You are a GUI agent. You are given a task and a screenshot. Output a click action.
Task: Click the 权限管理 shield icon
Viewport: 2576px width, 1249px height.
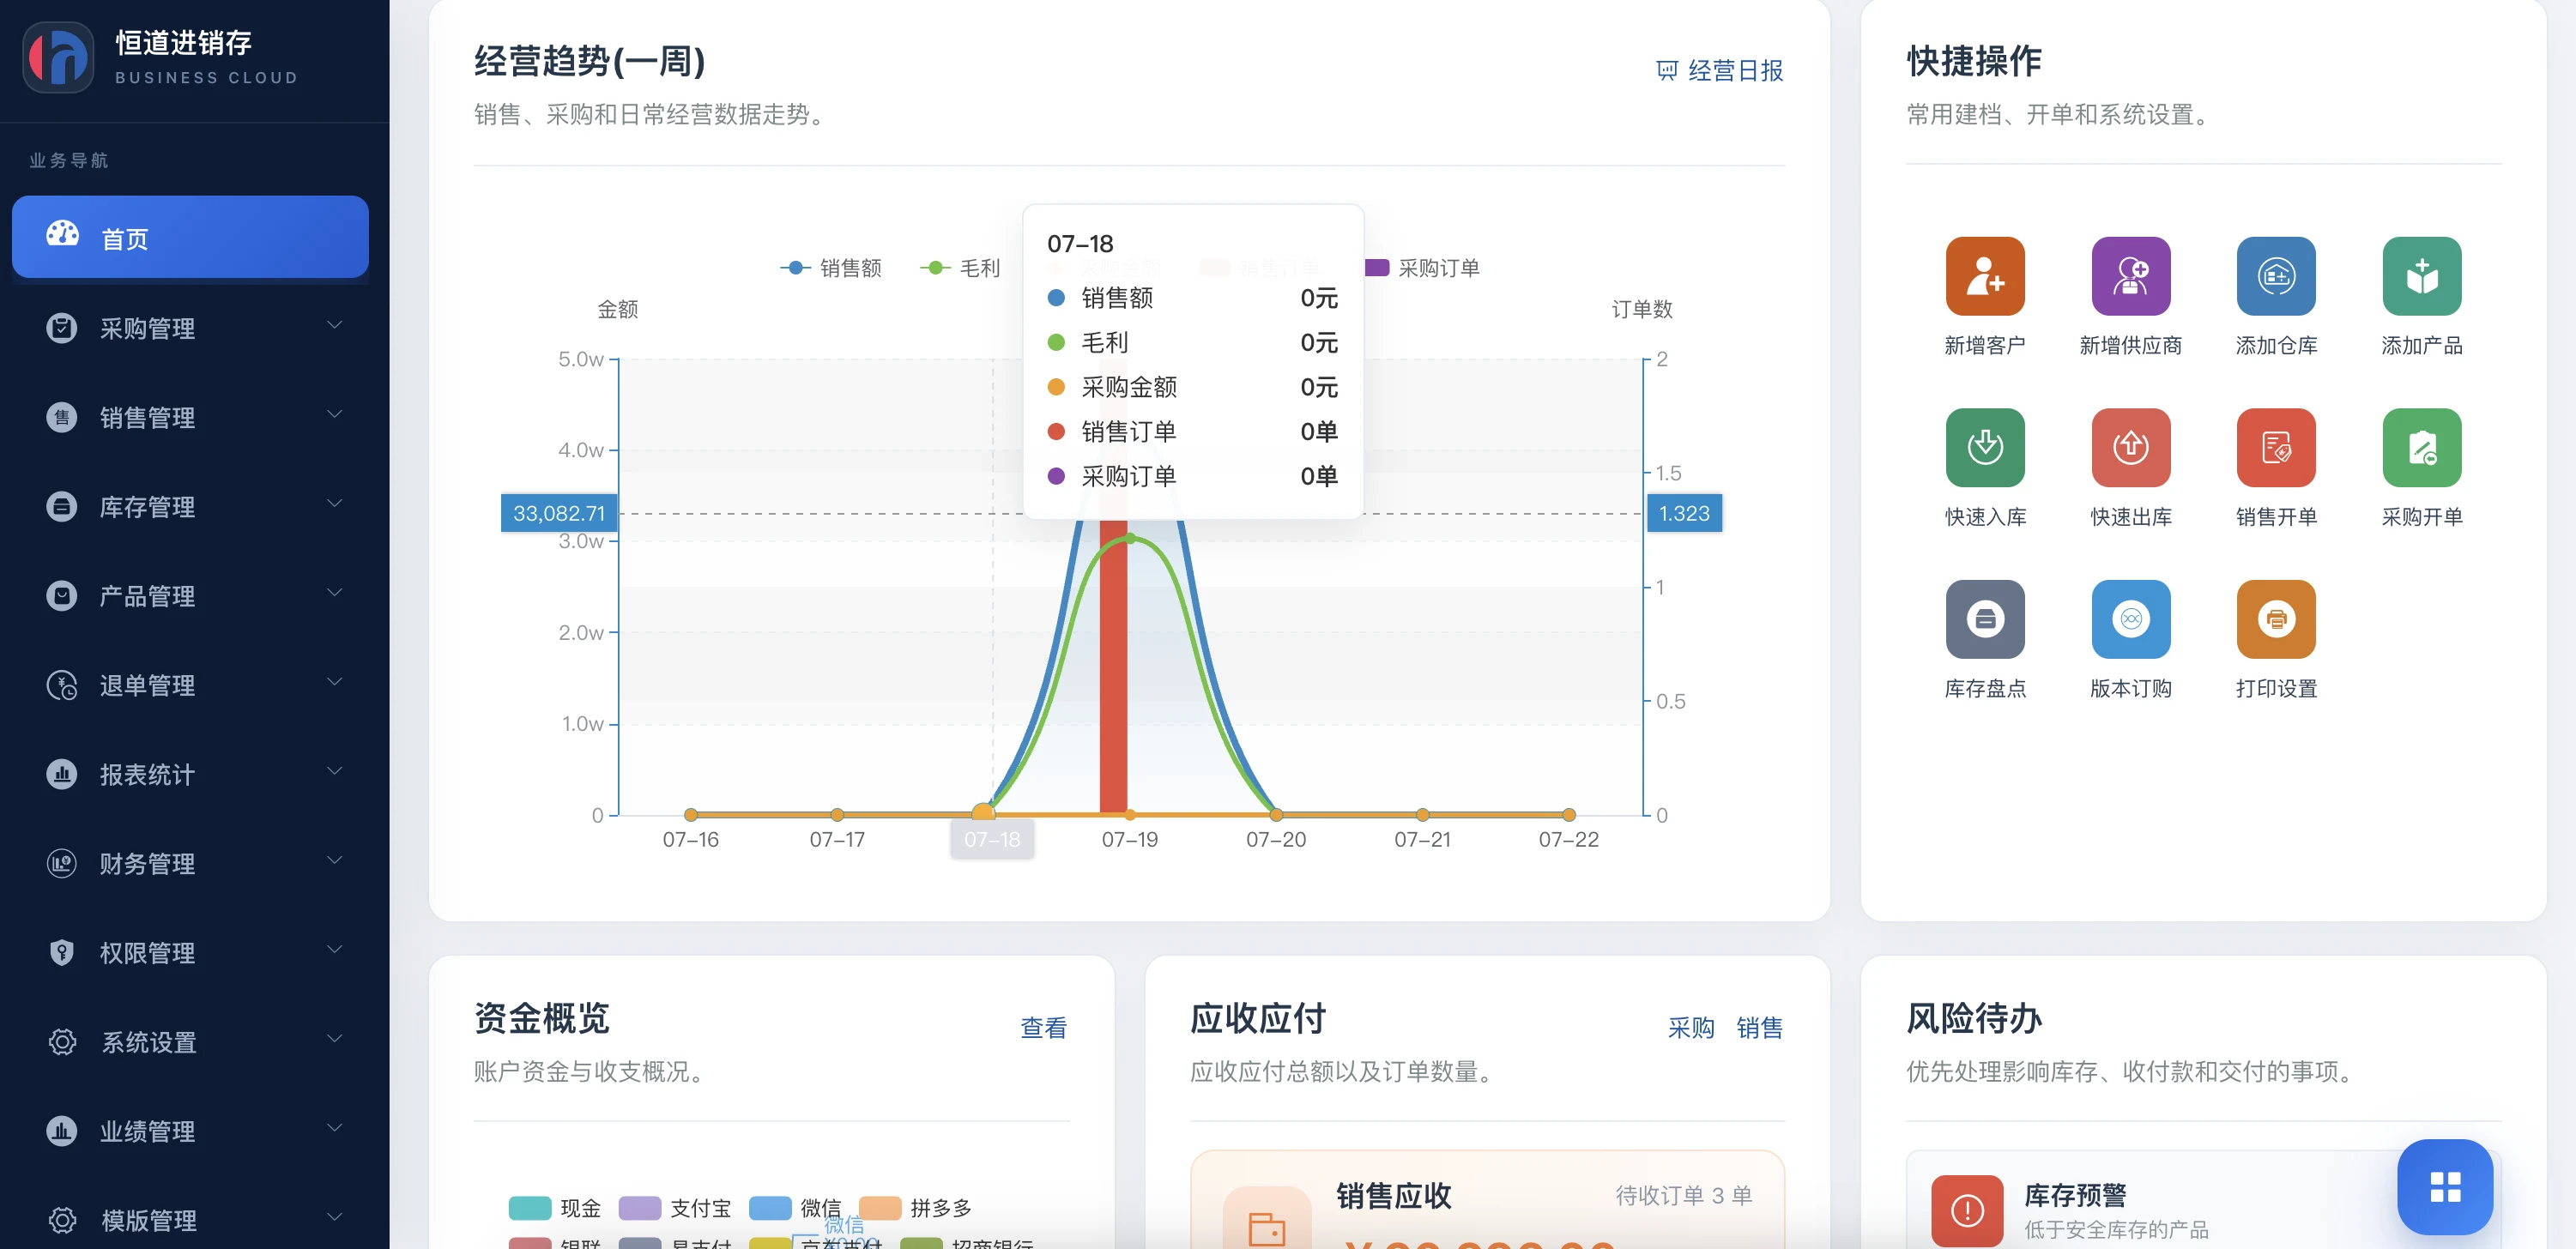coord(62,952)
